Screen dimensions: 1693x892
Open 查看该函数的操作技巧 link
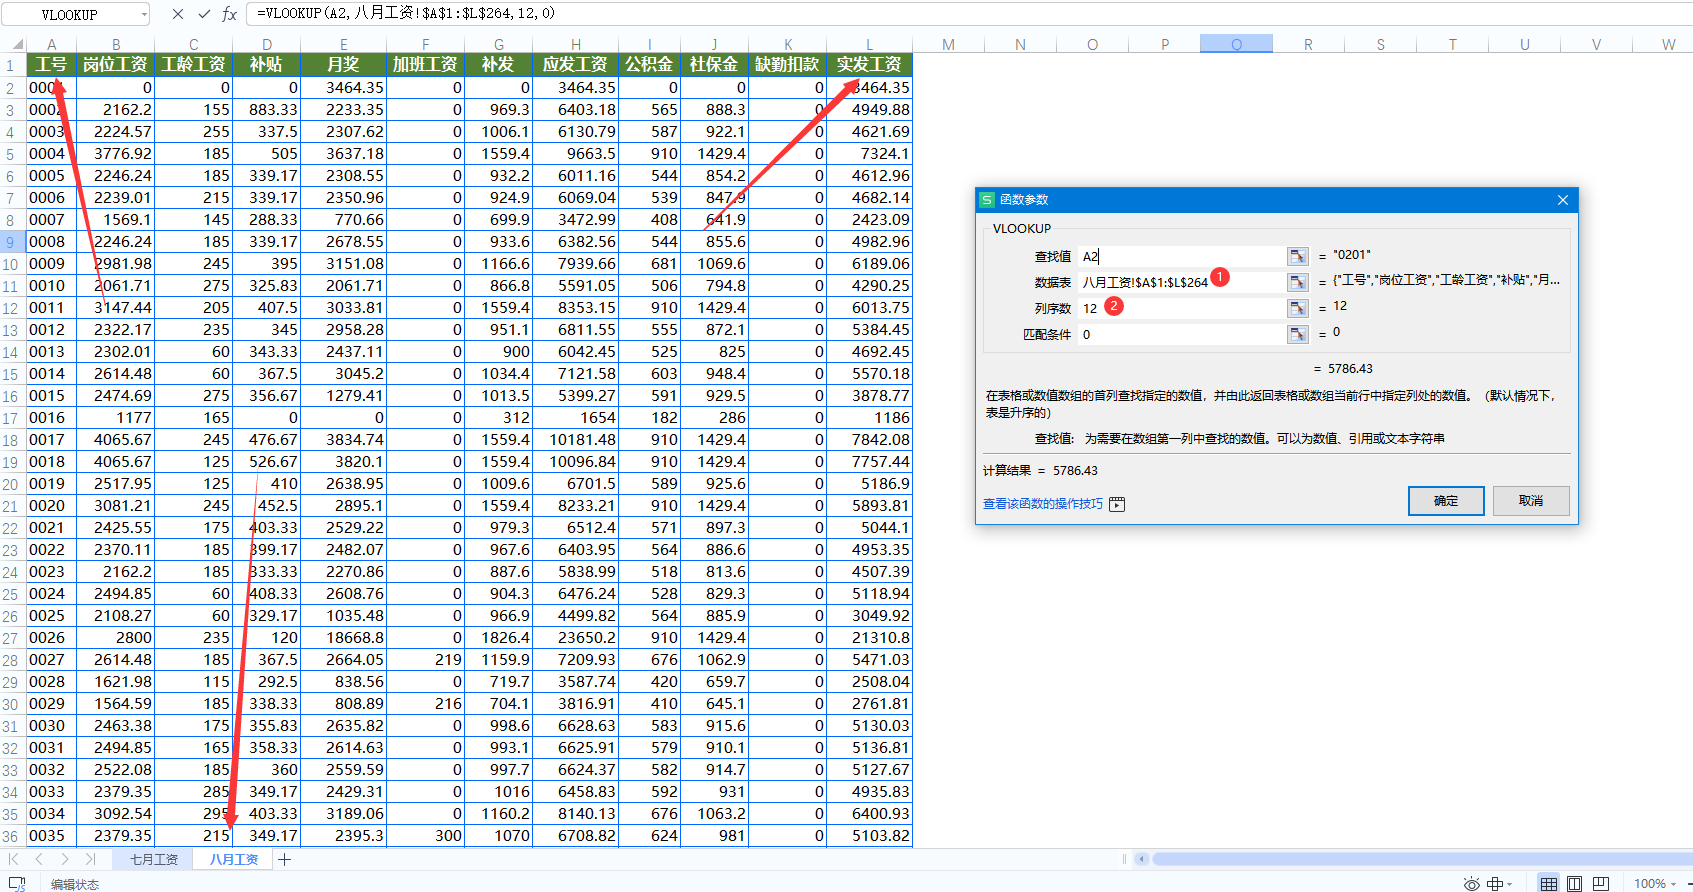1043,504
